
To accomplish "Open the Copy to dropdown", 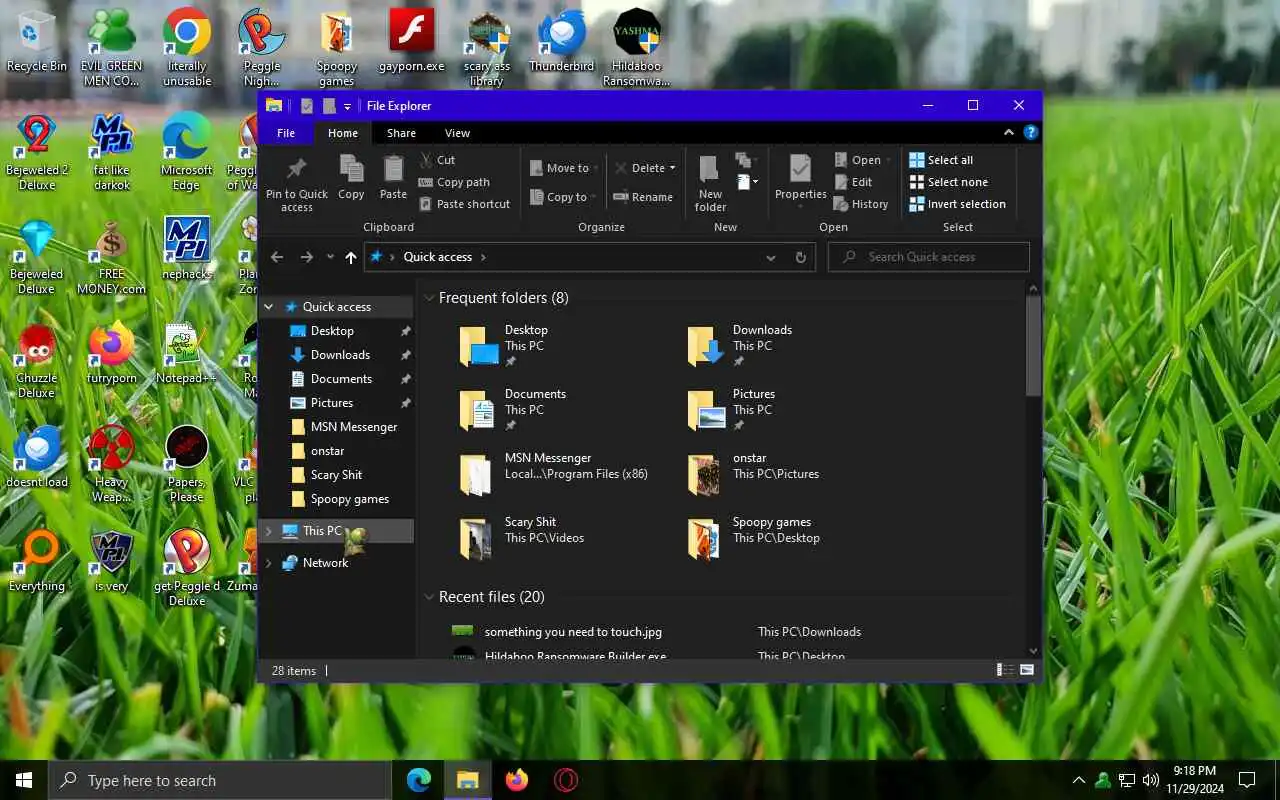I will click(x=565, y=197).
